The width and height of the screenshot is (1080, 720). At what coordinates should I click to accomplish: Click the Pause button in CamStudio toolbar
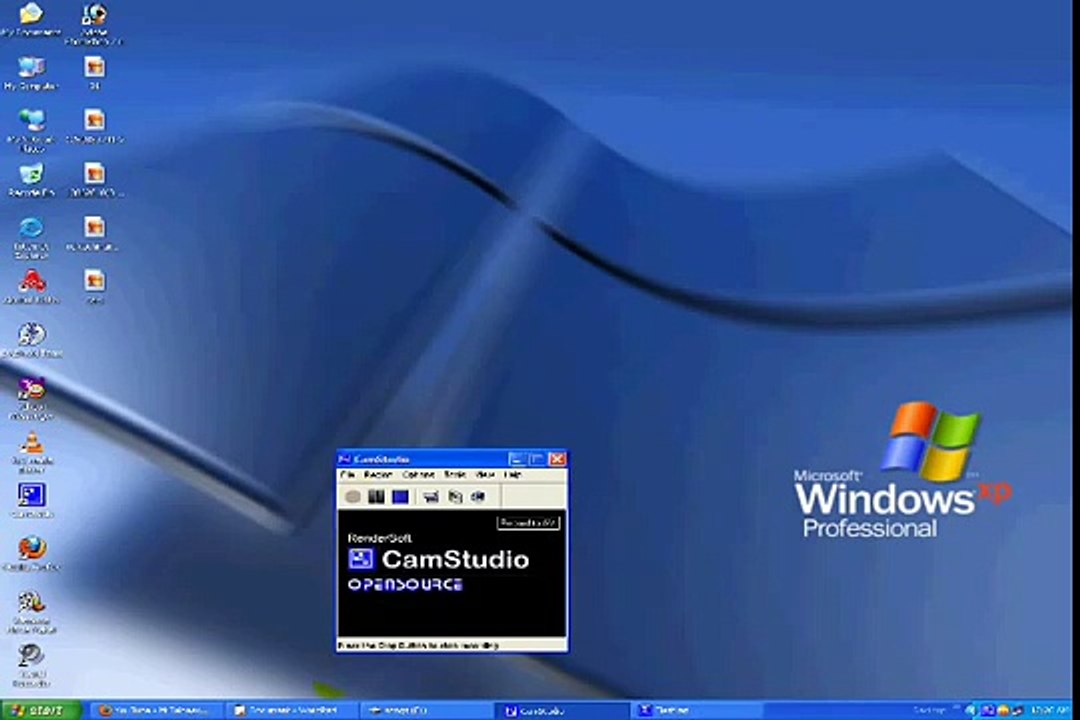pyautogui.click(x=376, y=497)
